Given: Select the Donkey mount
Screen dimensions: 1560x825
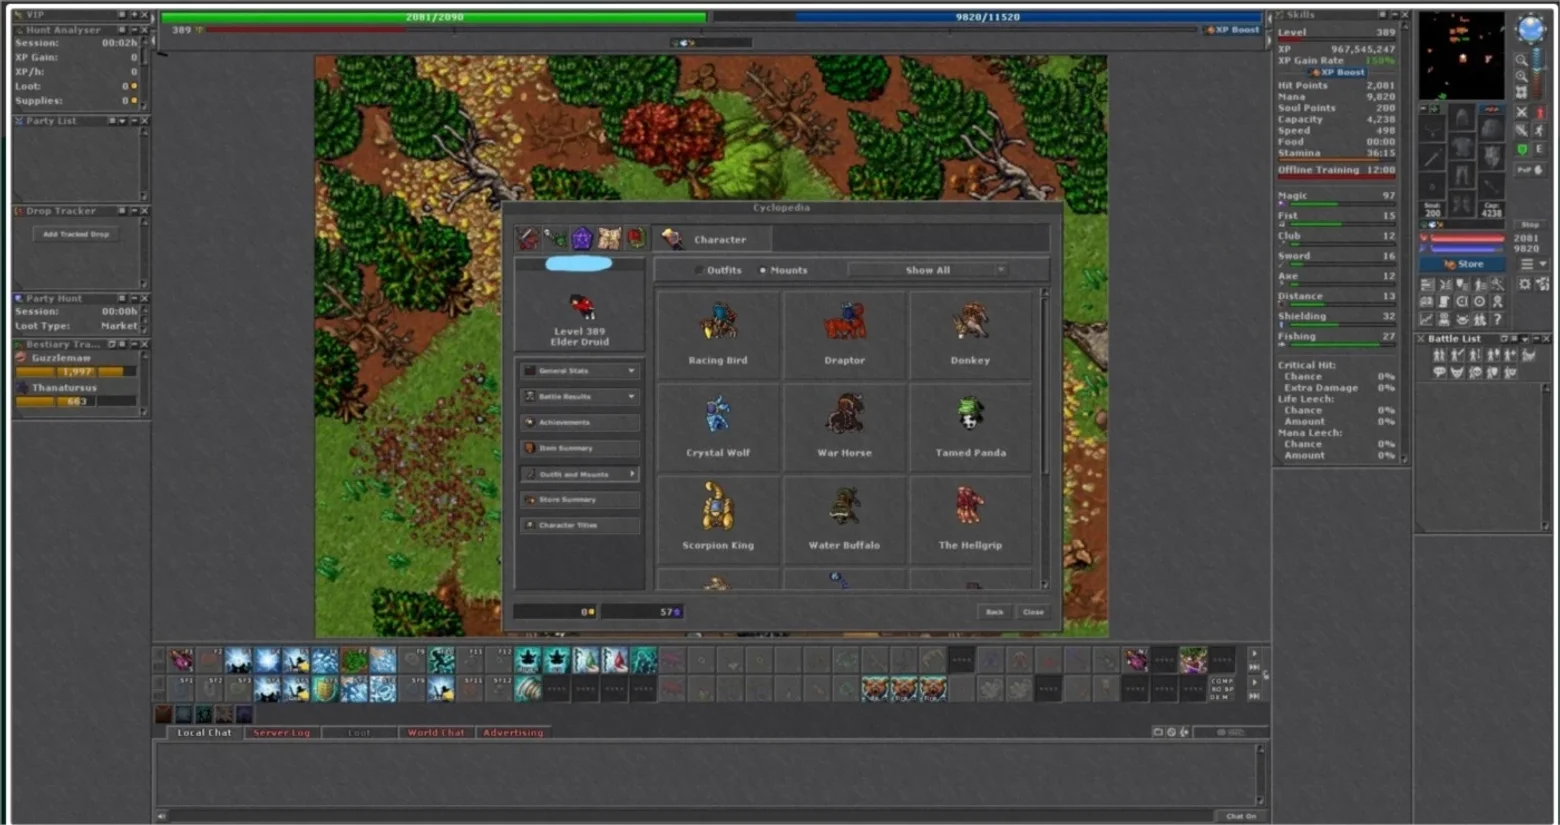Looking at the screenshot, I should tap(970, 335).
